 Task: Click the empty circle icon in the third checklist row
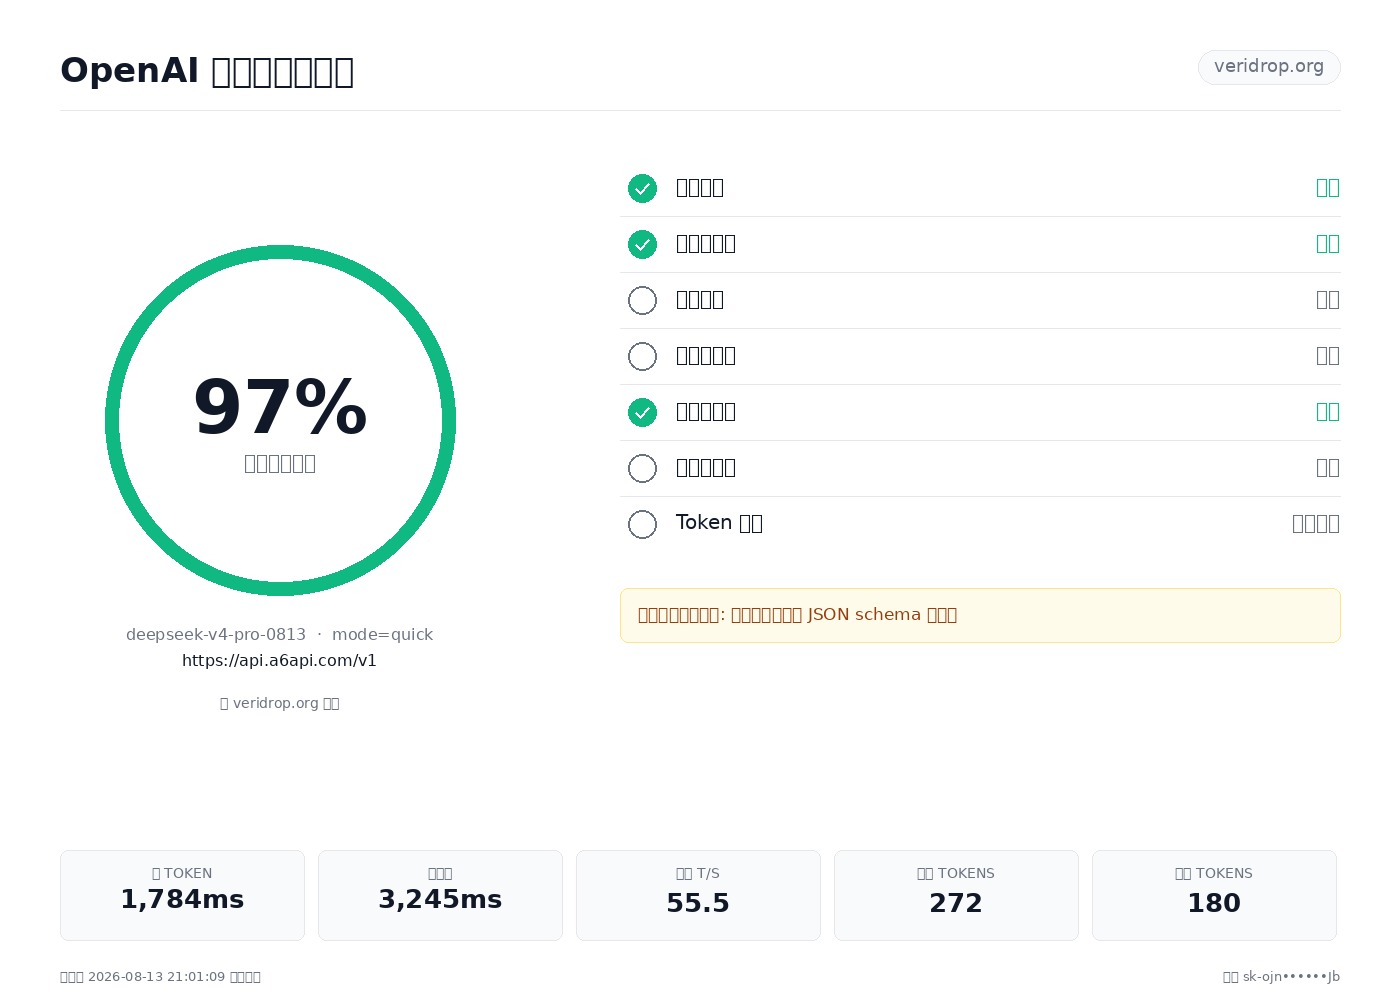pos(642,300)
